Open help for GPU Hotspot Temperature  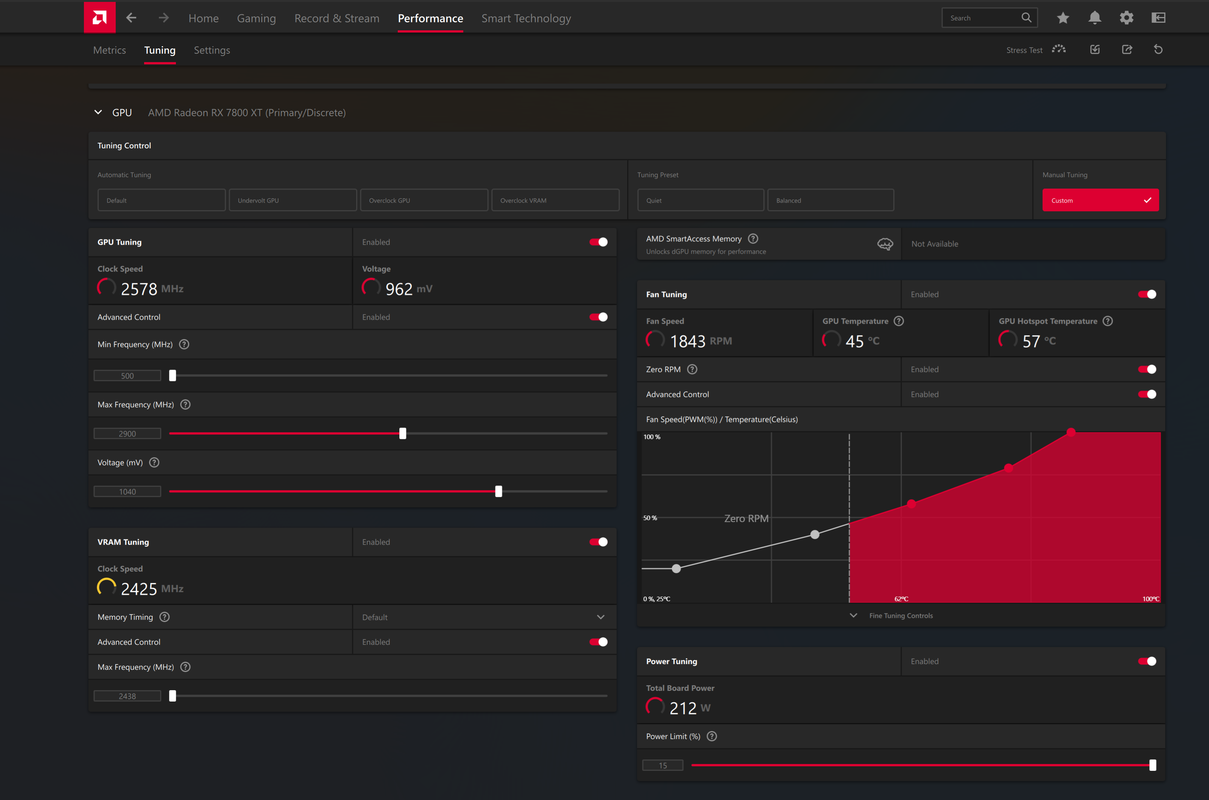pyautogui.click(x=1108, y=321)
